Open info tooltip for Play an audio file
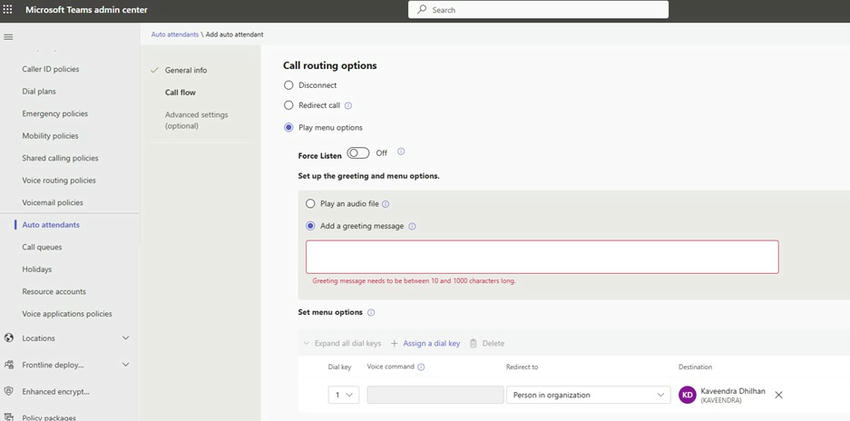850x421 pixels. [x=385, y=204]
